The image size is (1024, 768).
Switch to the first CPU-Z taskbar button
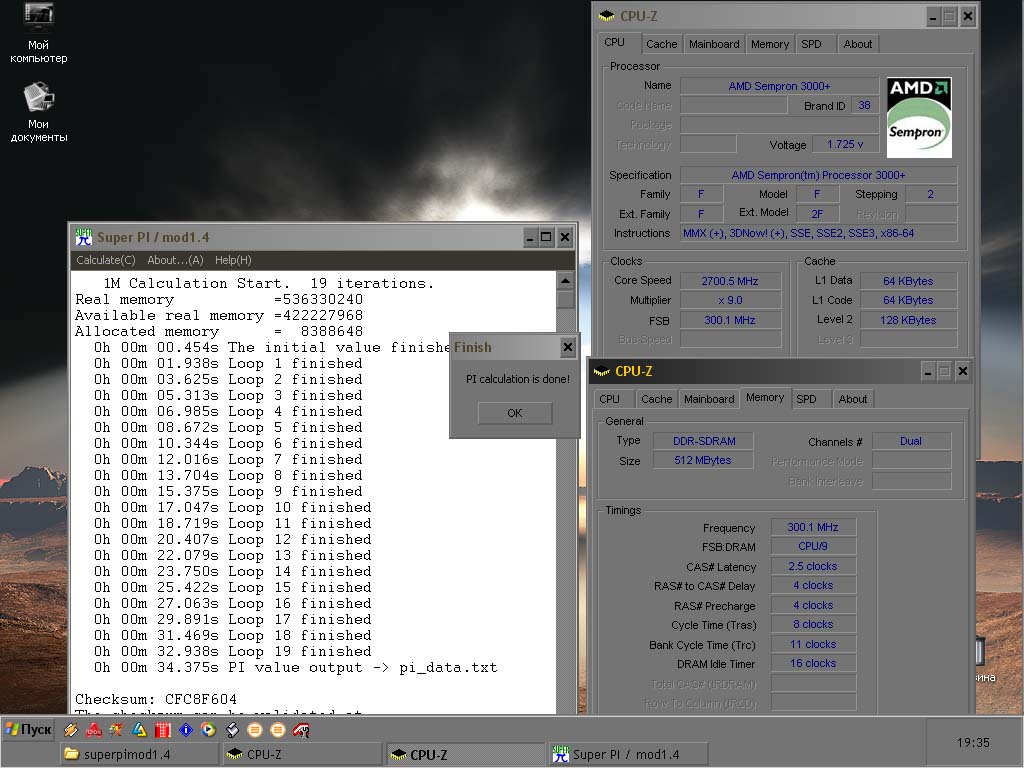(x=302, y=754)
